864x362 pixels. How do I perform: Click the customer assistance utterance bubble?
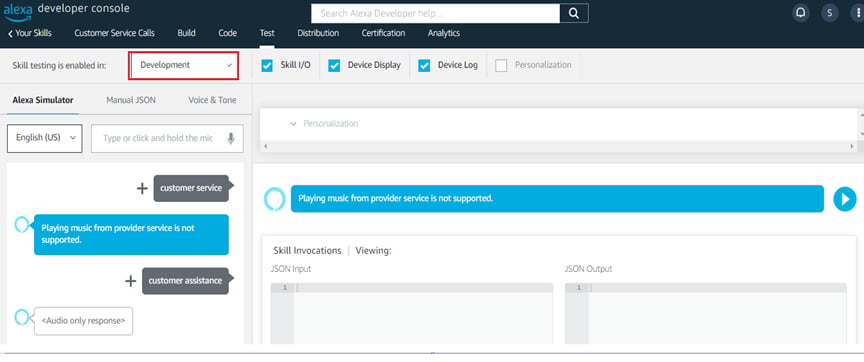185,281
